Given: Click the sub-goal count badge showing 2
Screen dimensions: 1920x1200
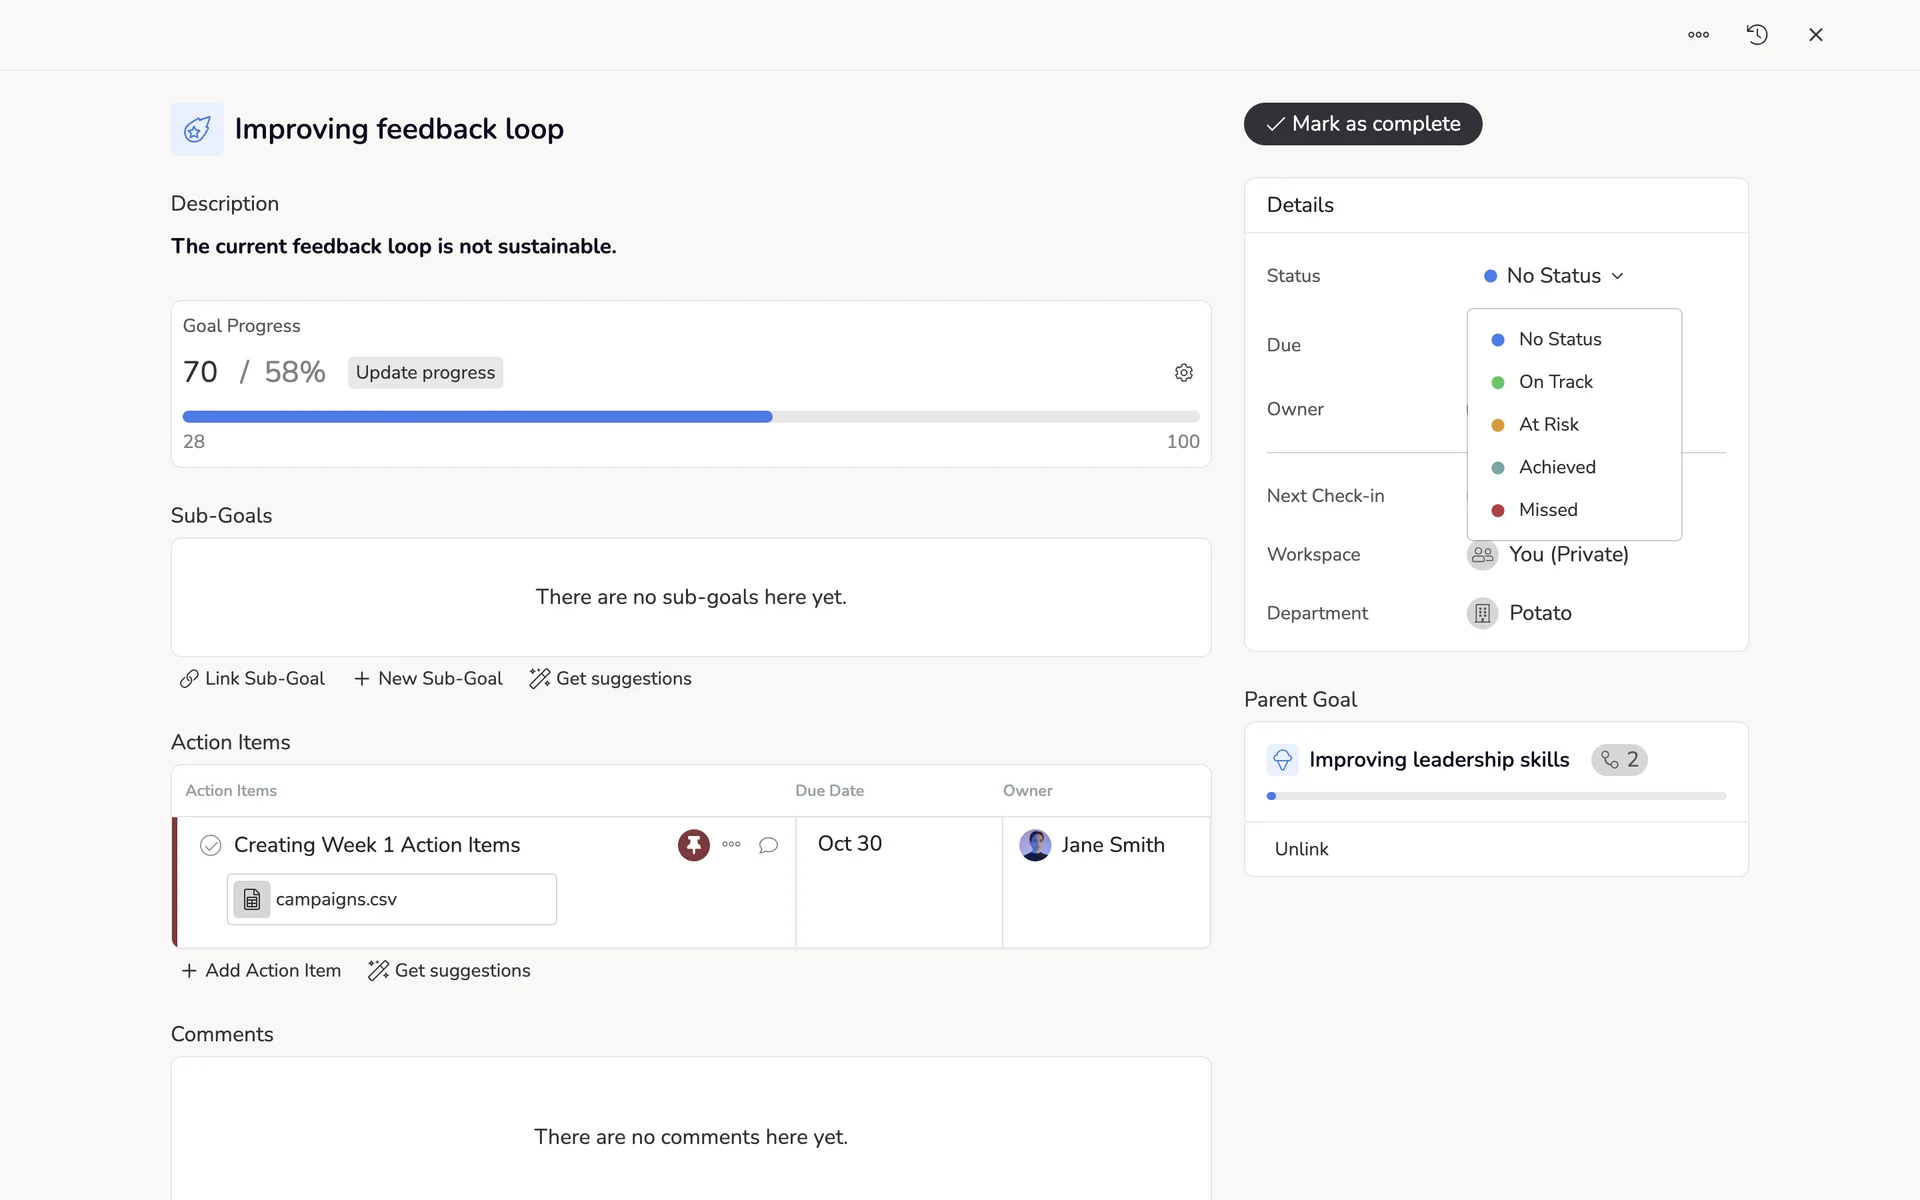Looking at the screenshot, I should pos(1619,760).
